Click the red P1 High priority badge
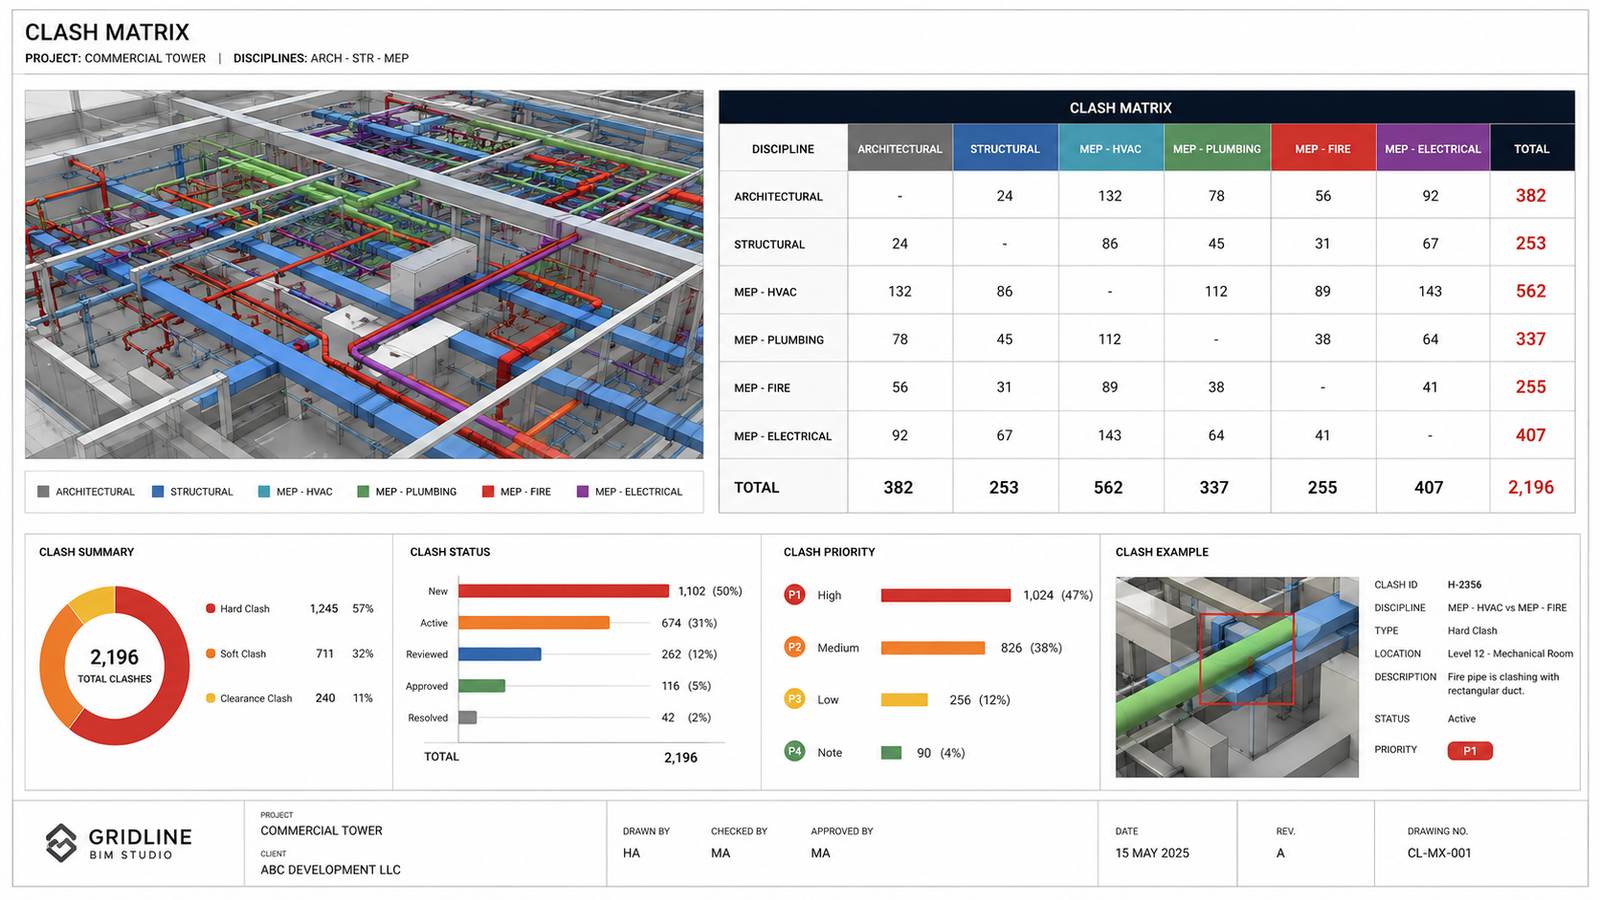 tap(794, 595)
